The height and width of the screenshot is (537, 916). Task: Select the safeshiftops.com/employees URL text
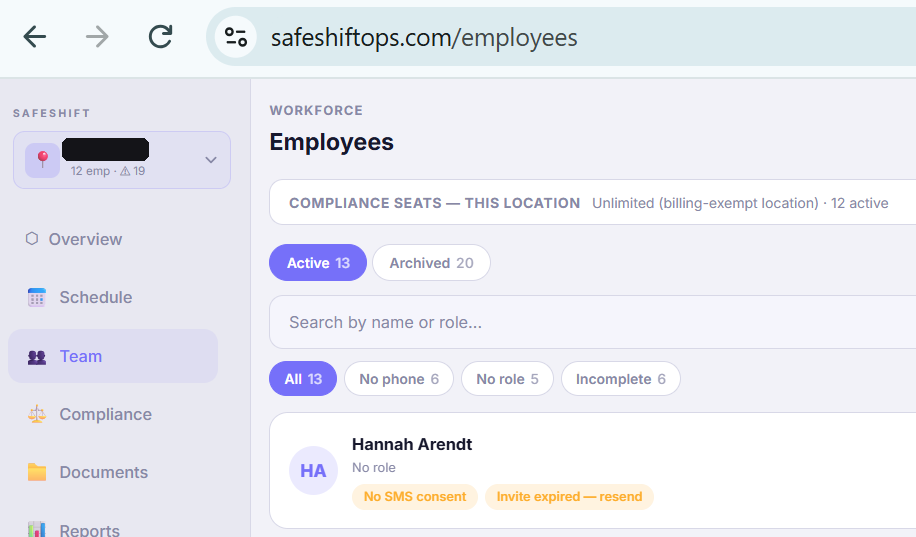[424, 38]
